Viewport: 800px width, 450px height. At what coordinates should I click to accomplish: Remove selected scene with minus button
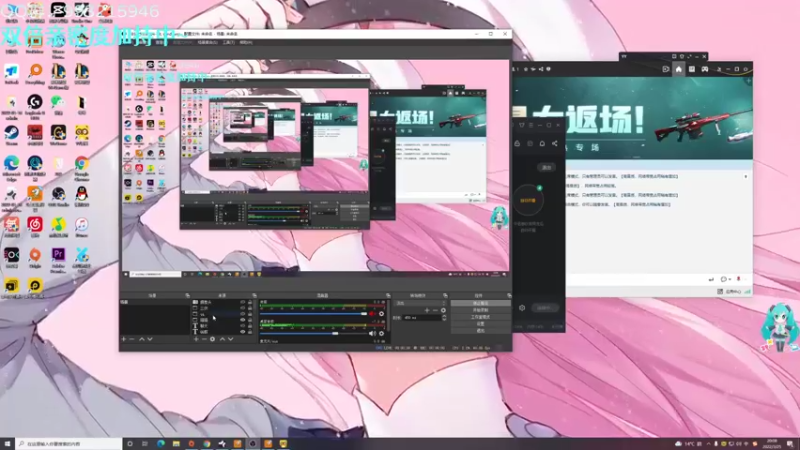pos(132,339)
